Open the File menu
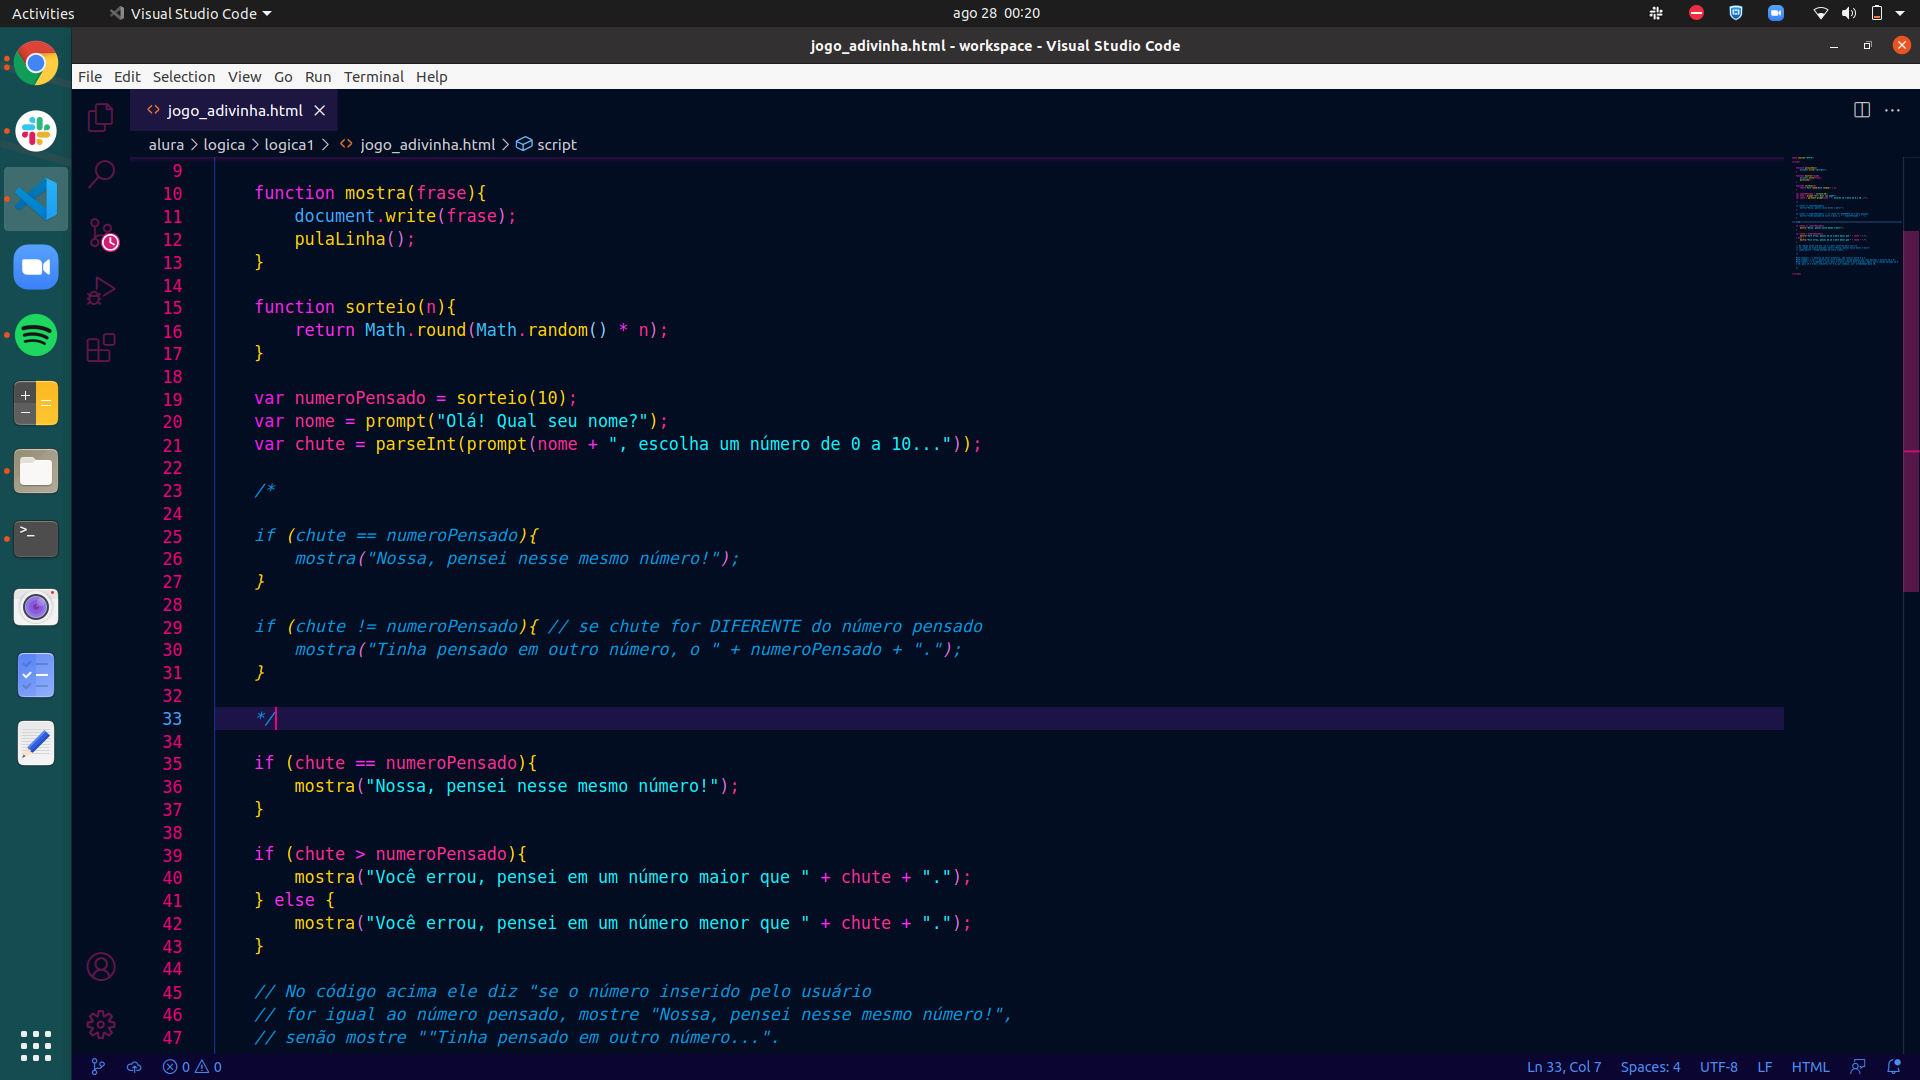Screen dimensions: 1920x1080 [x=90, y=77]
